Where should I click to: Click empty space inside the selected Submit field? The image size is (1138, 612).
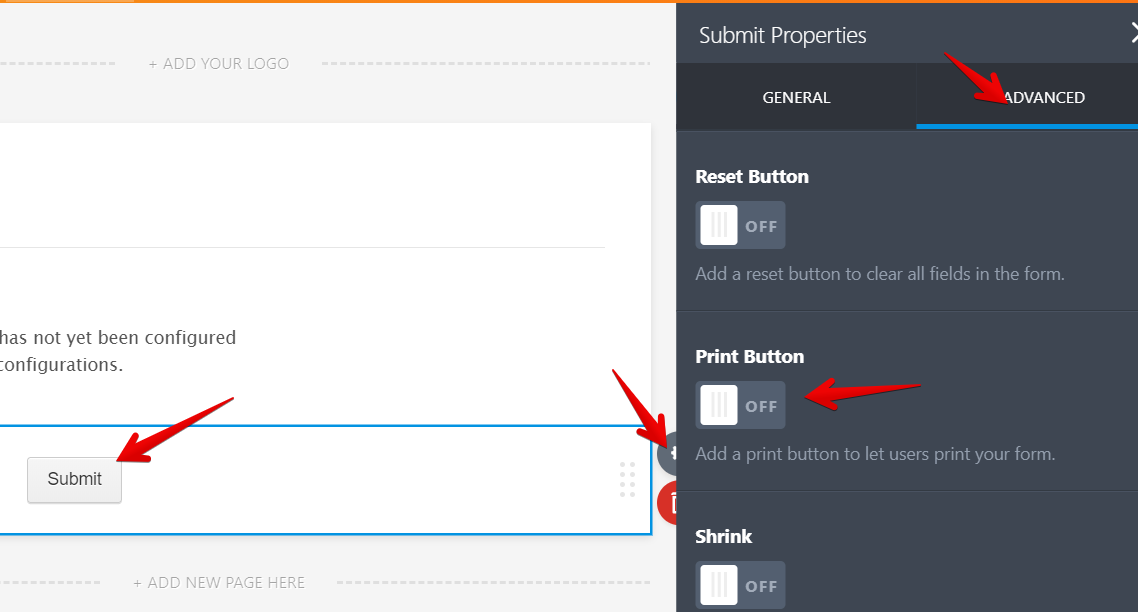click(x=350, y=480)
